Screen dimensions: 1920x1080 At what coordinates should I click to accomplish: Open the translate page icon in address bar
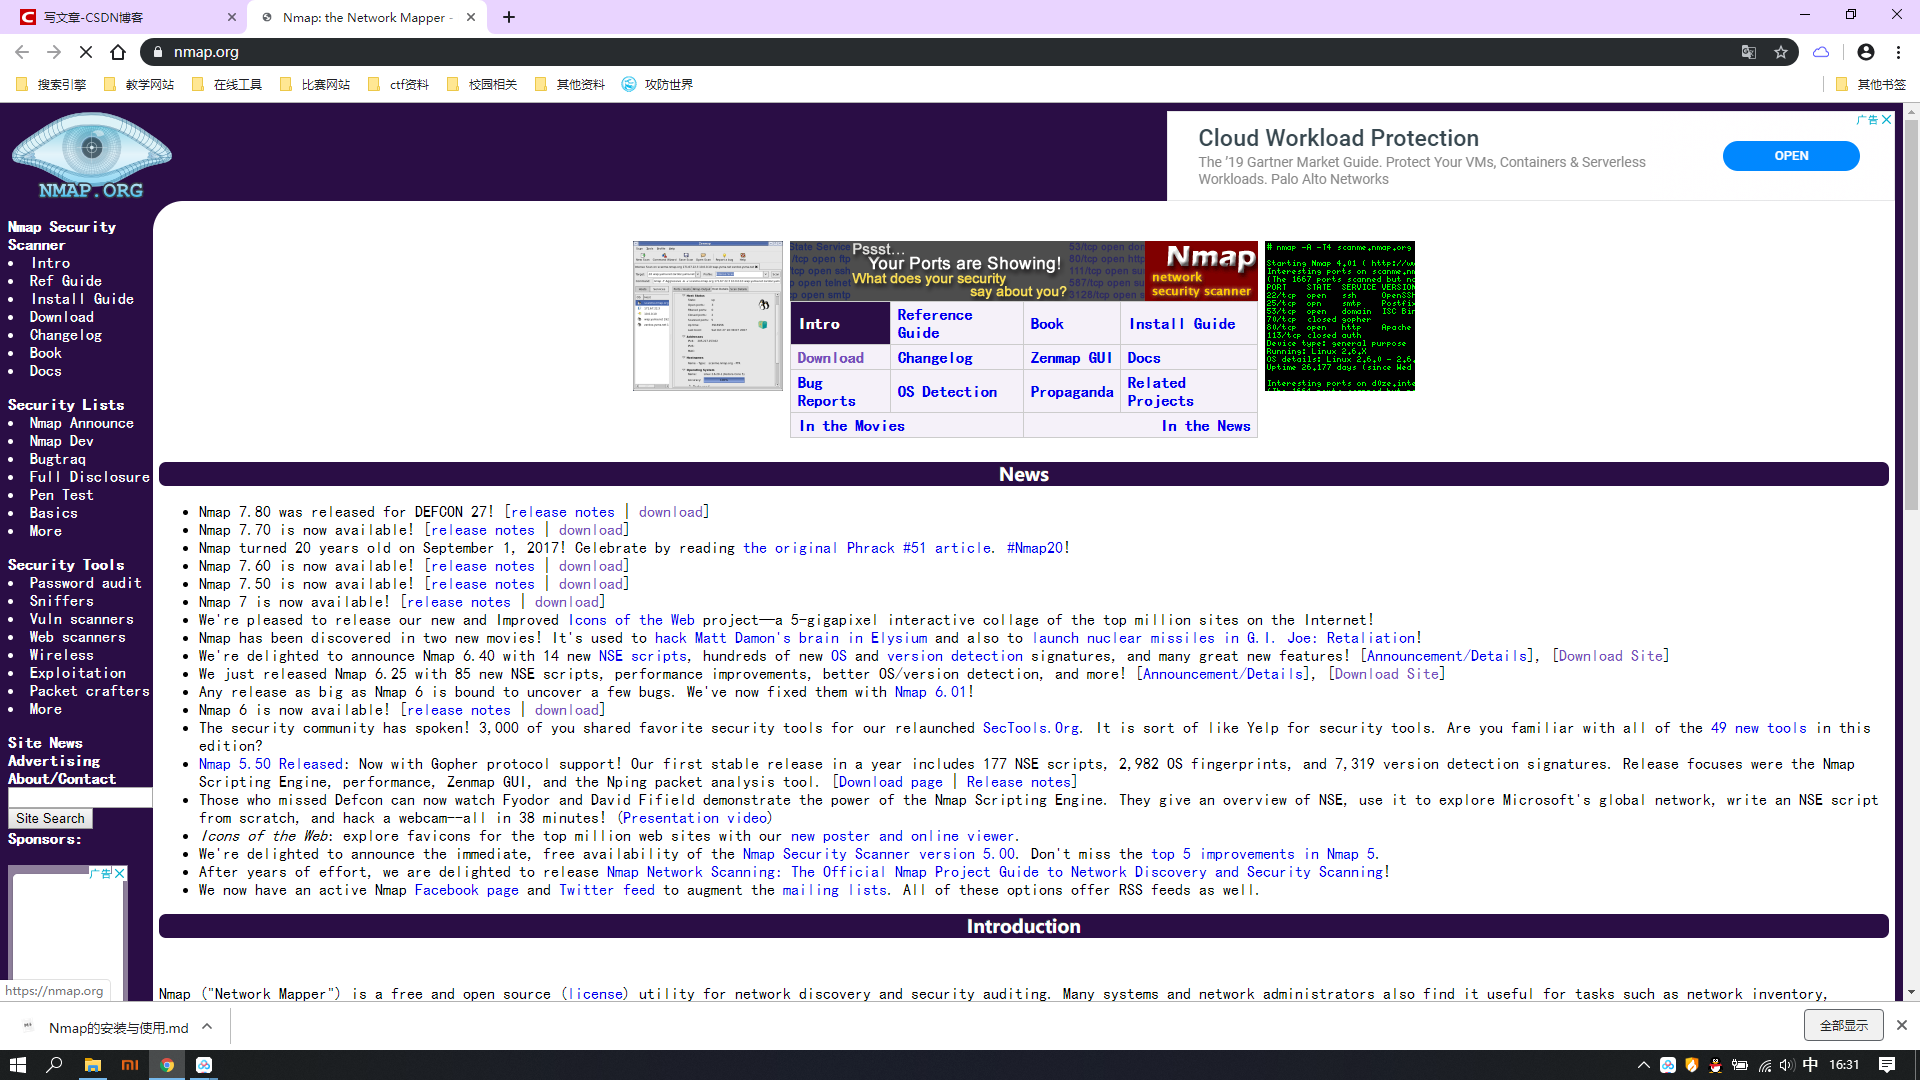(1748, 52)
